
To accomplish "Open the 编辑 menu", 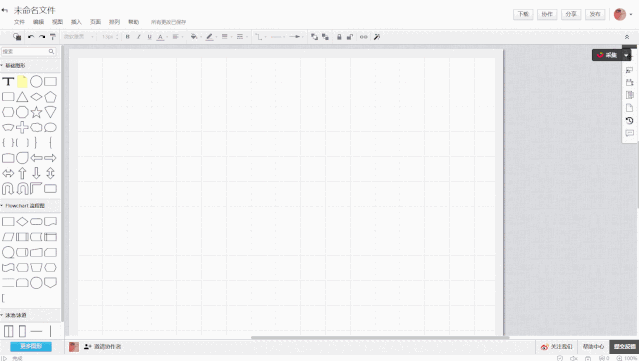I will coord(38,22).
